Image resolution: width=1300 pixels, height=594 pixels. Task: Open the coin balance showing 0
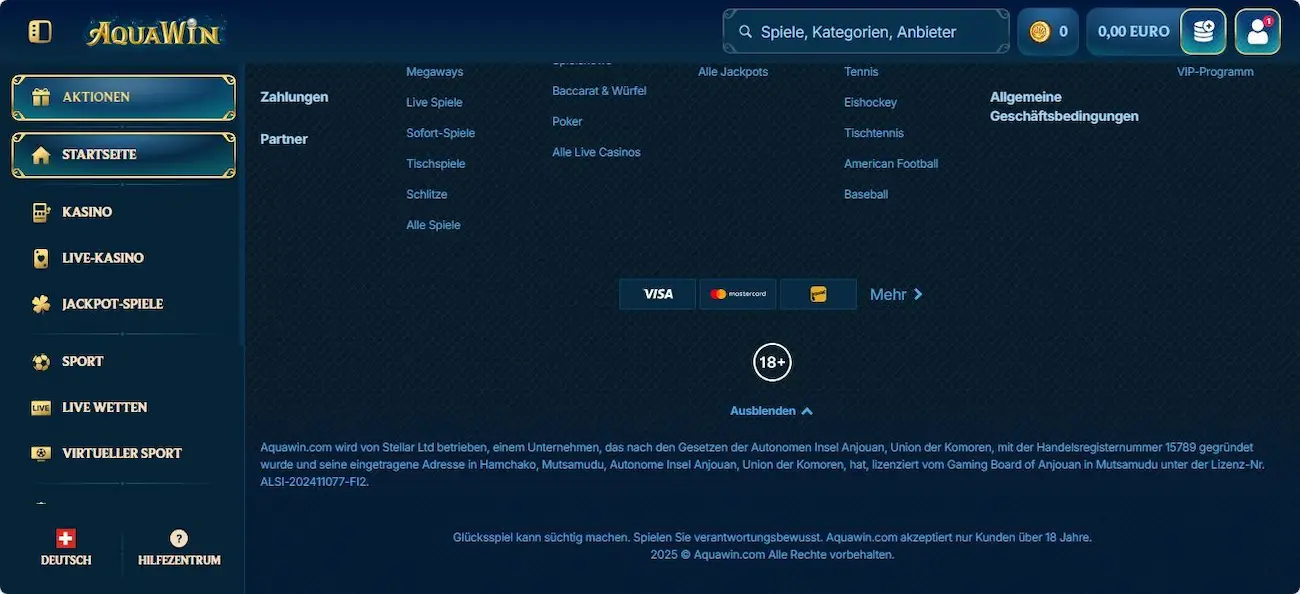(1048, 32)
